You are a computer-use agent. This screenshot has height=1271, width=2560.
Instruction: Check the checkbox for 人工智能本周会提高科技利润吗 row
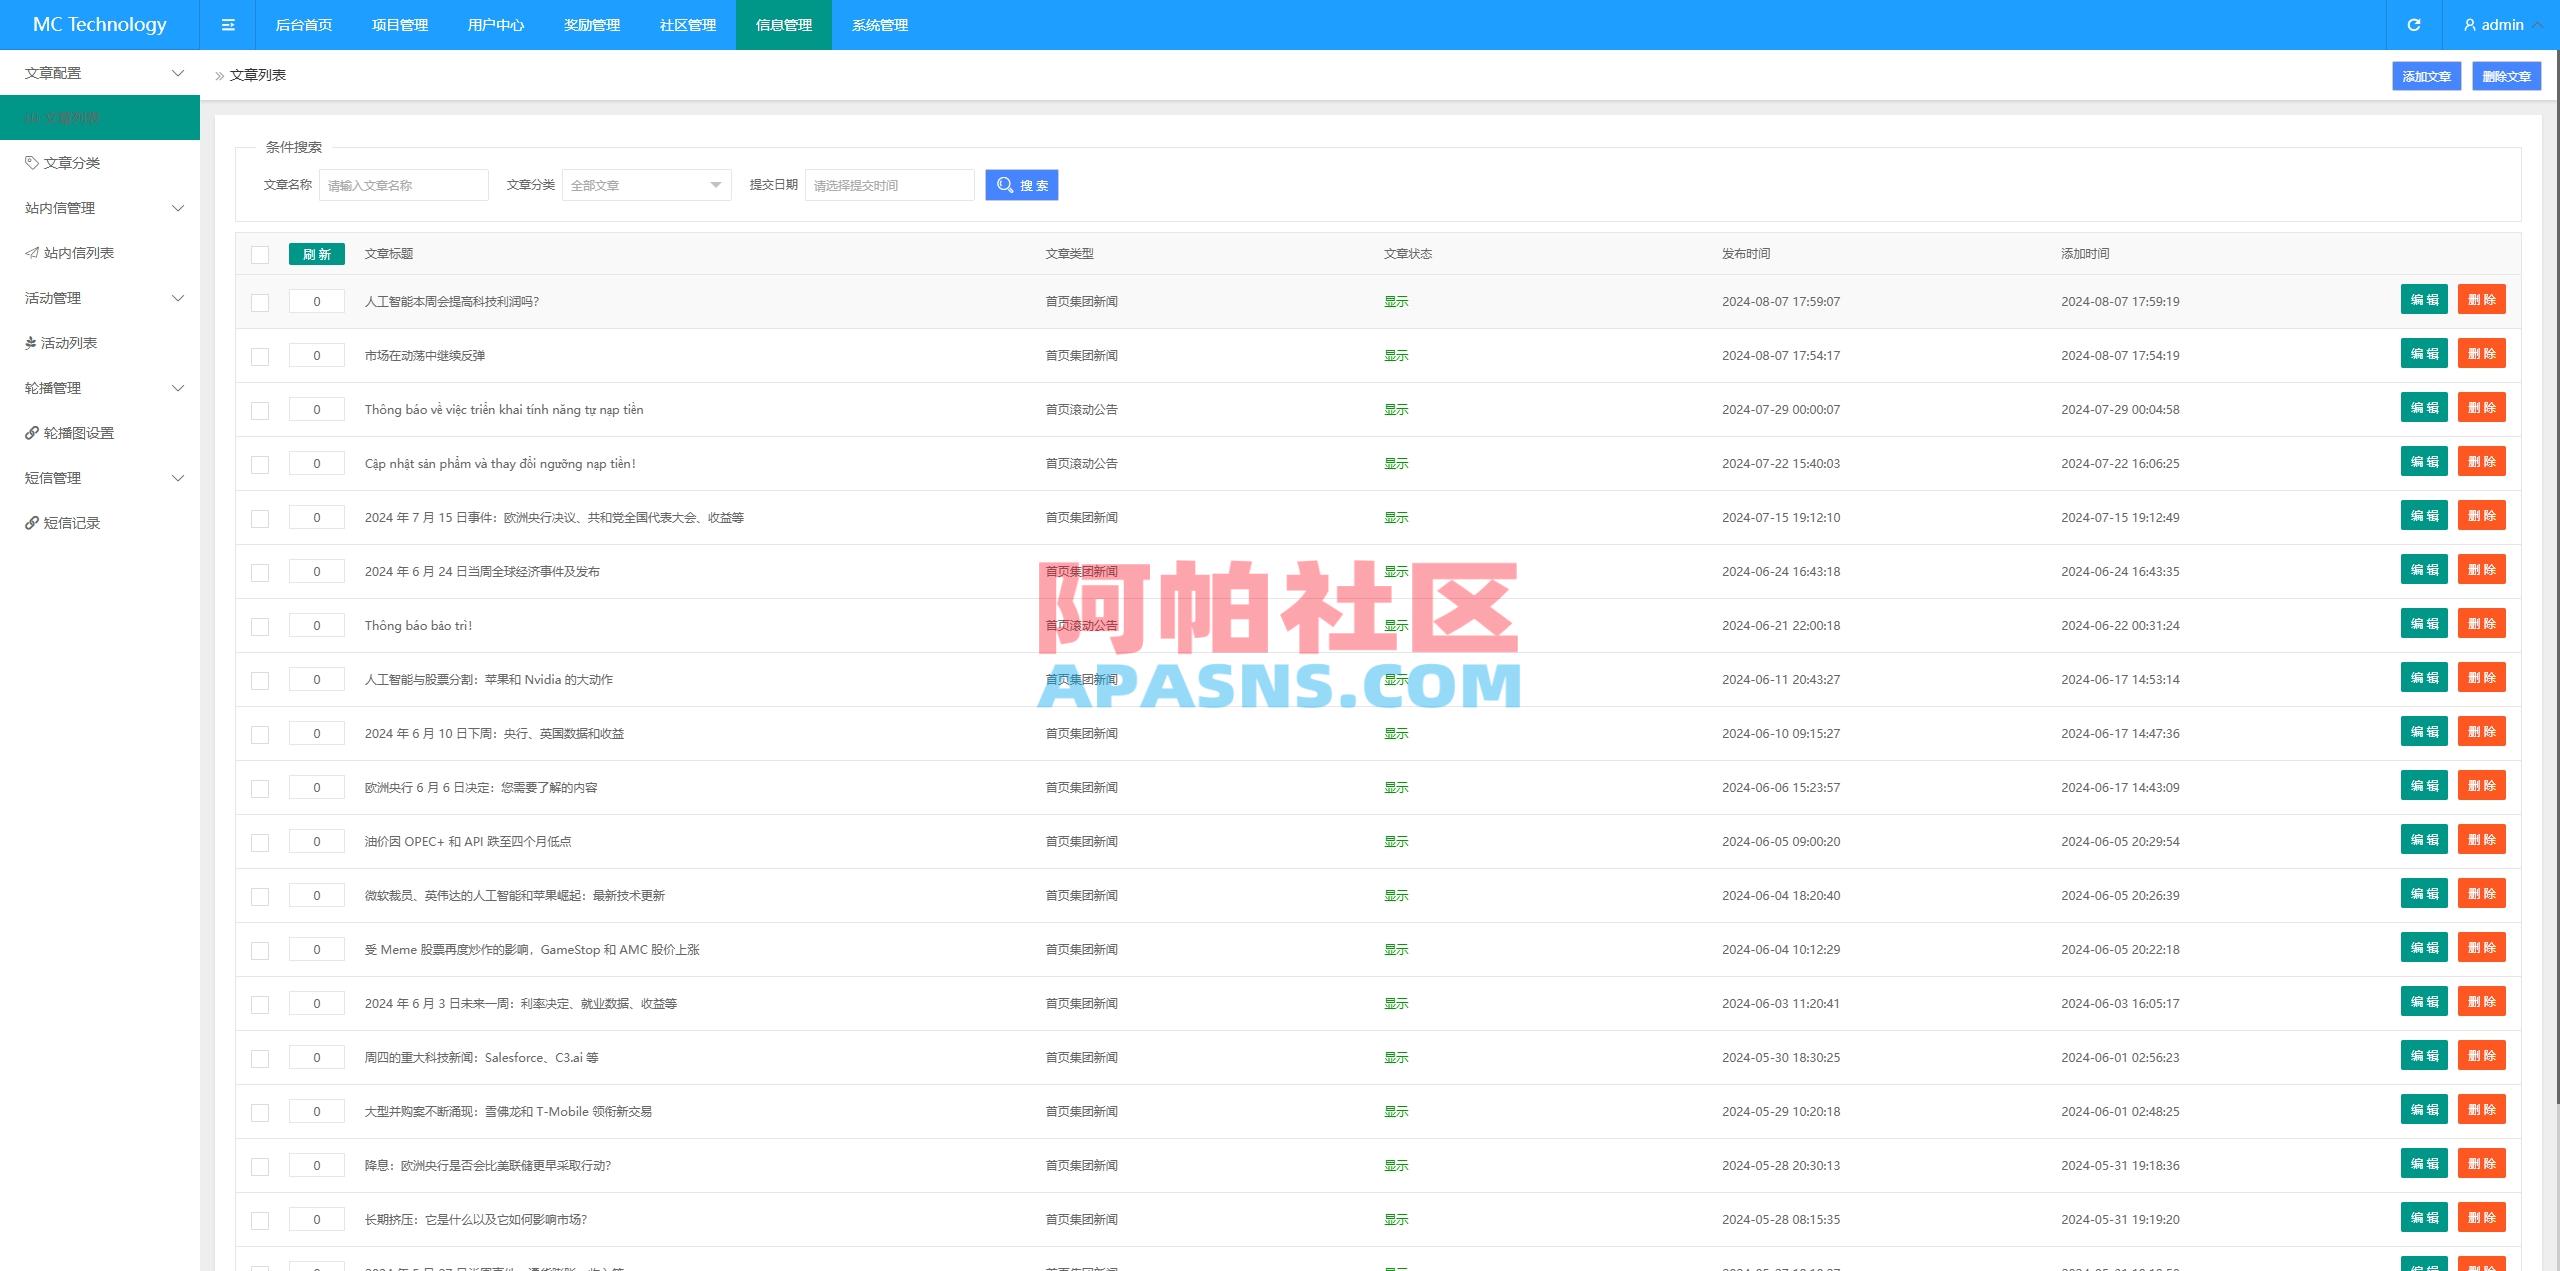[260, 301]
